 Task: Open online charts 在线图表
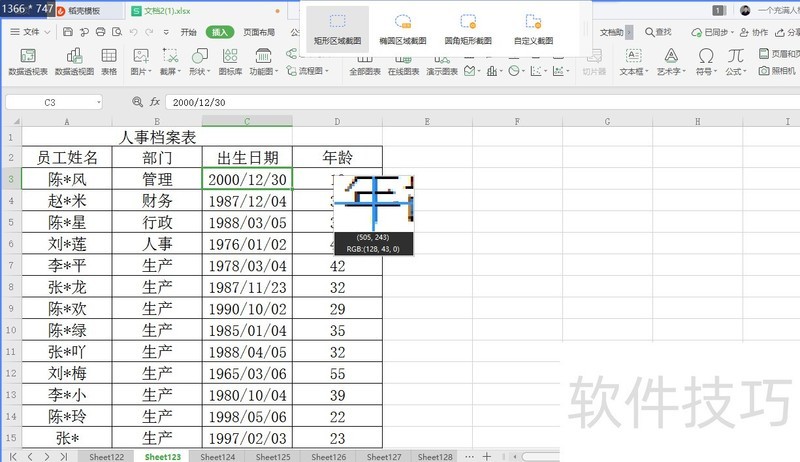(x=403, y=67)
